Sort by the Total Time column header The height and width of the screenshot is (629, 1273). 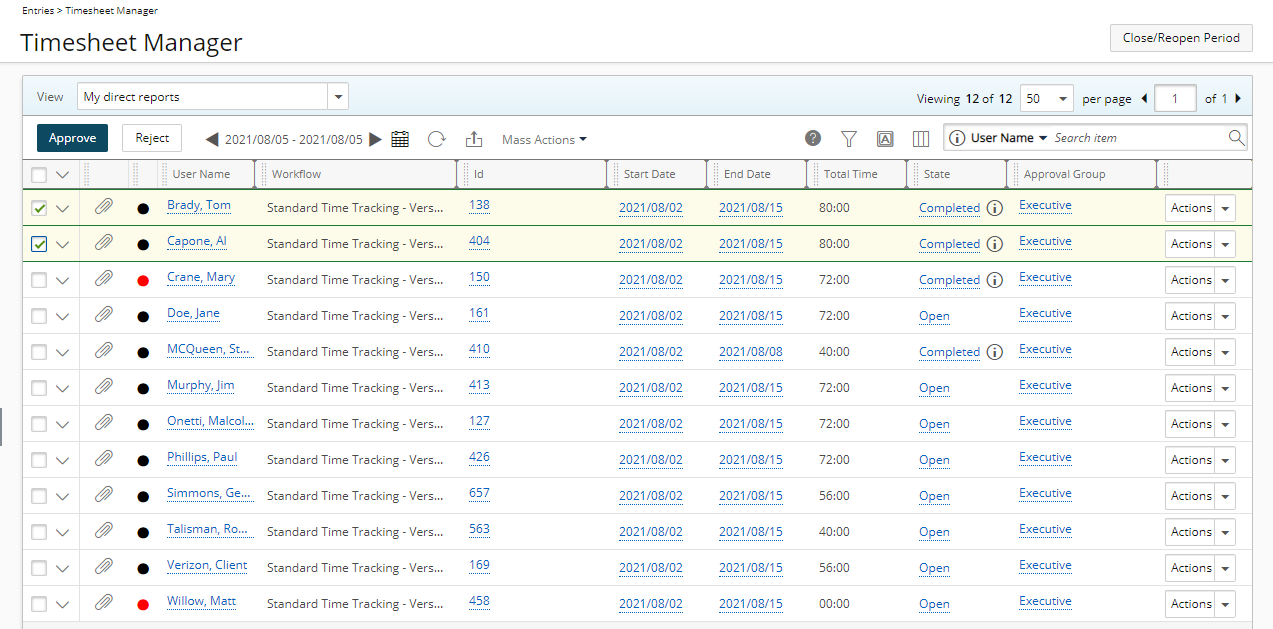pyautogui.click(x=850, y=174)
